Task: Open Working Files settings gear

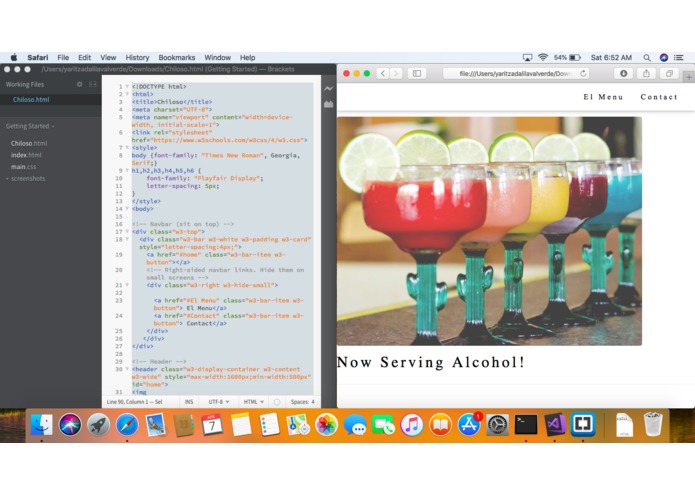Action: (80, 84)
